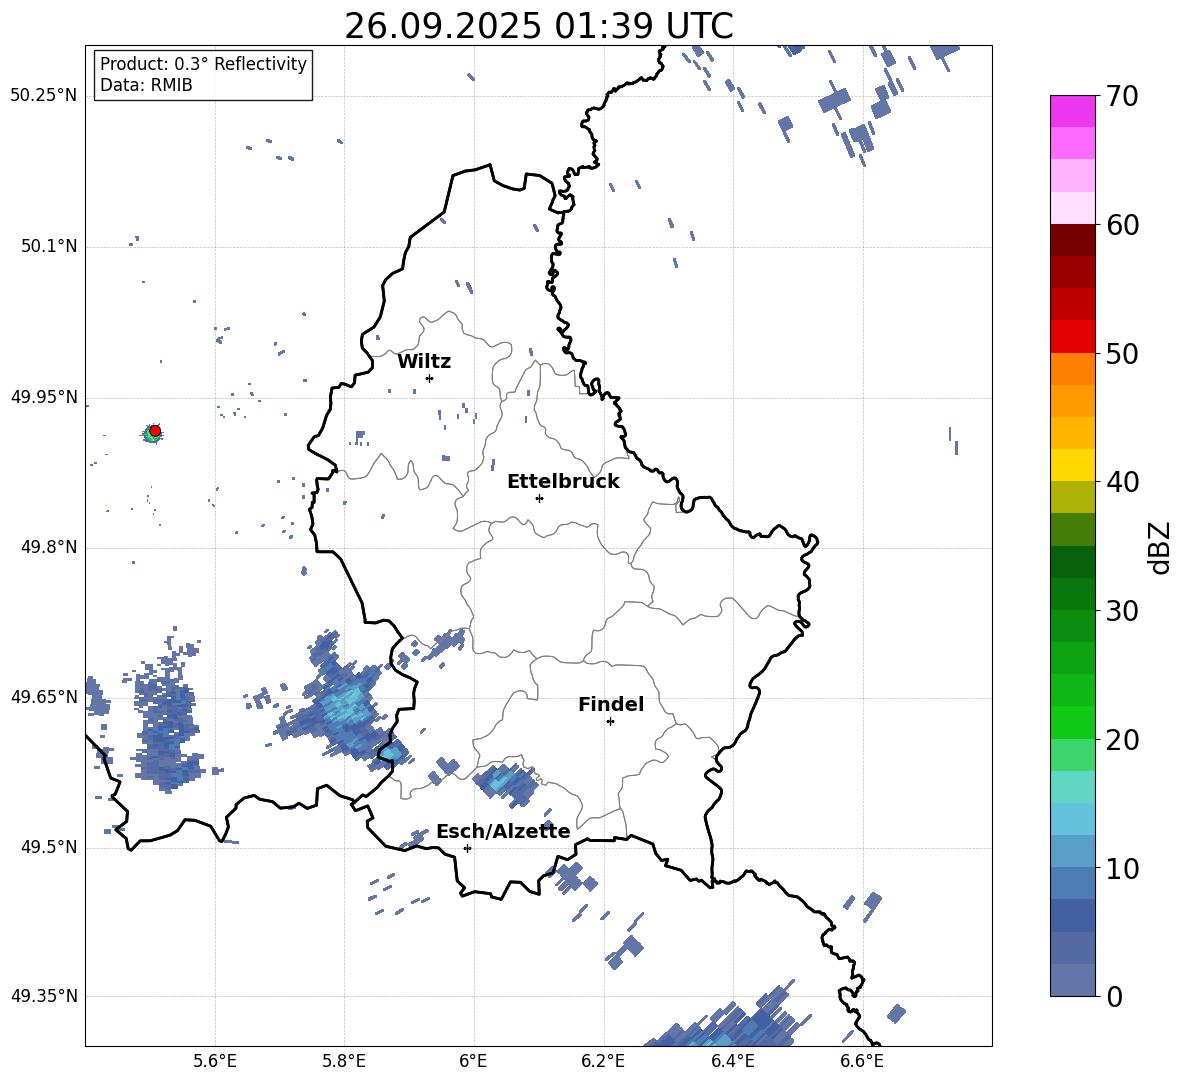Viewport: 1184px width, 1081px height.
Task: Click the Findel city label
Action: pos(611,704)
